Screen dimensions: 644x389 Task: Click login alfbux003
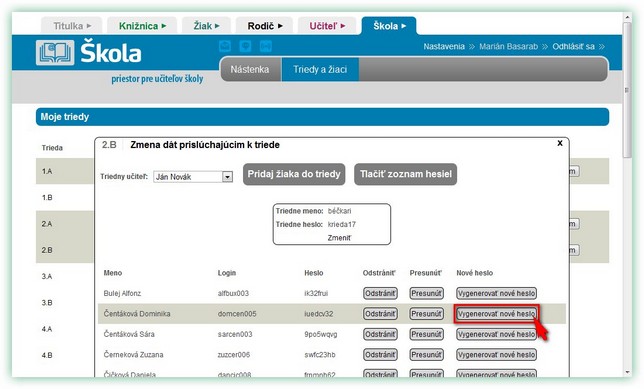pos(233,293)
